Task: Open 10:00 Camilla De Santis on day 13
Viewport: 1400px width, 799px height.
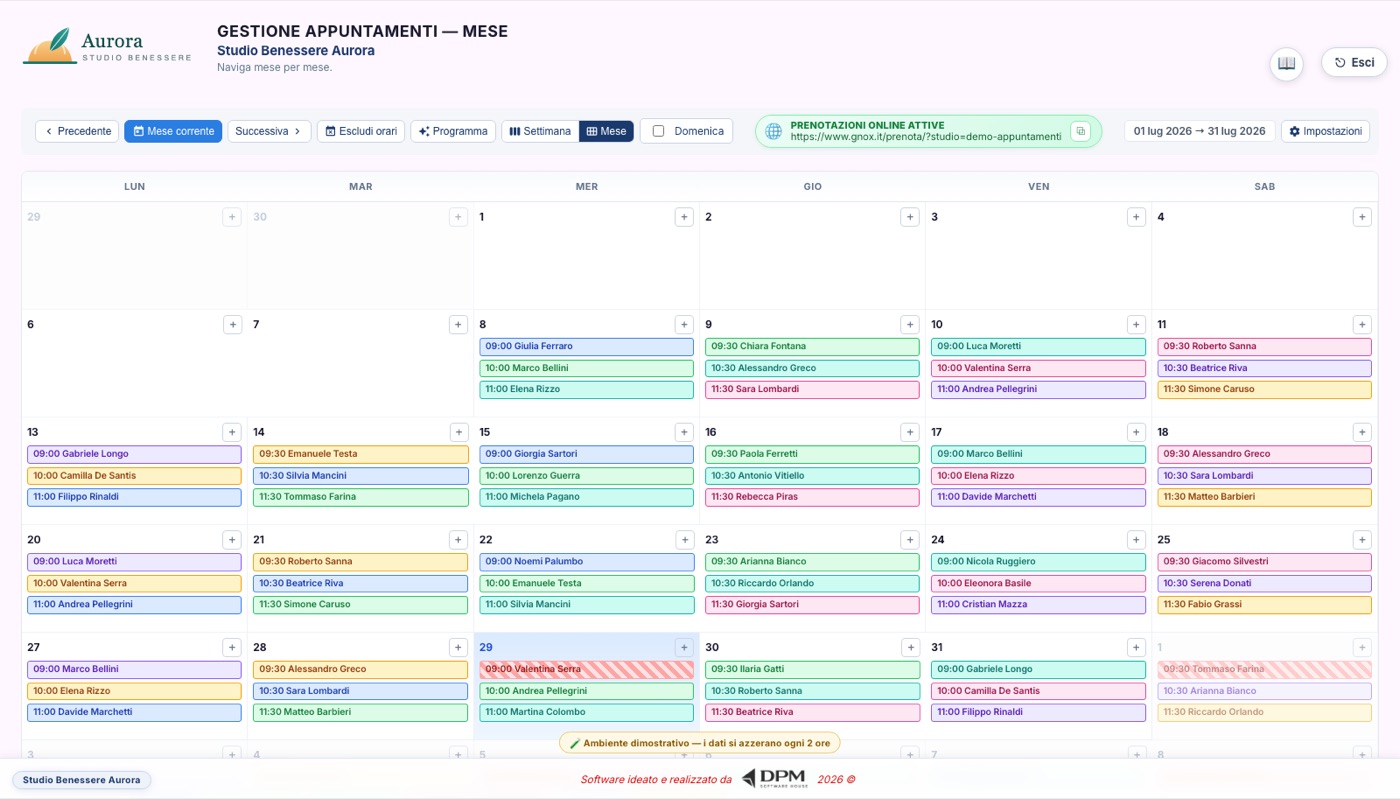Action: pos(134,476)
